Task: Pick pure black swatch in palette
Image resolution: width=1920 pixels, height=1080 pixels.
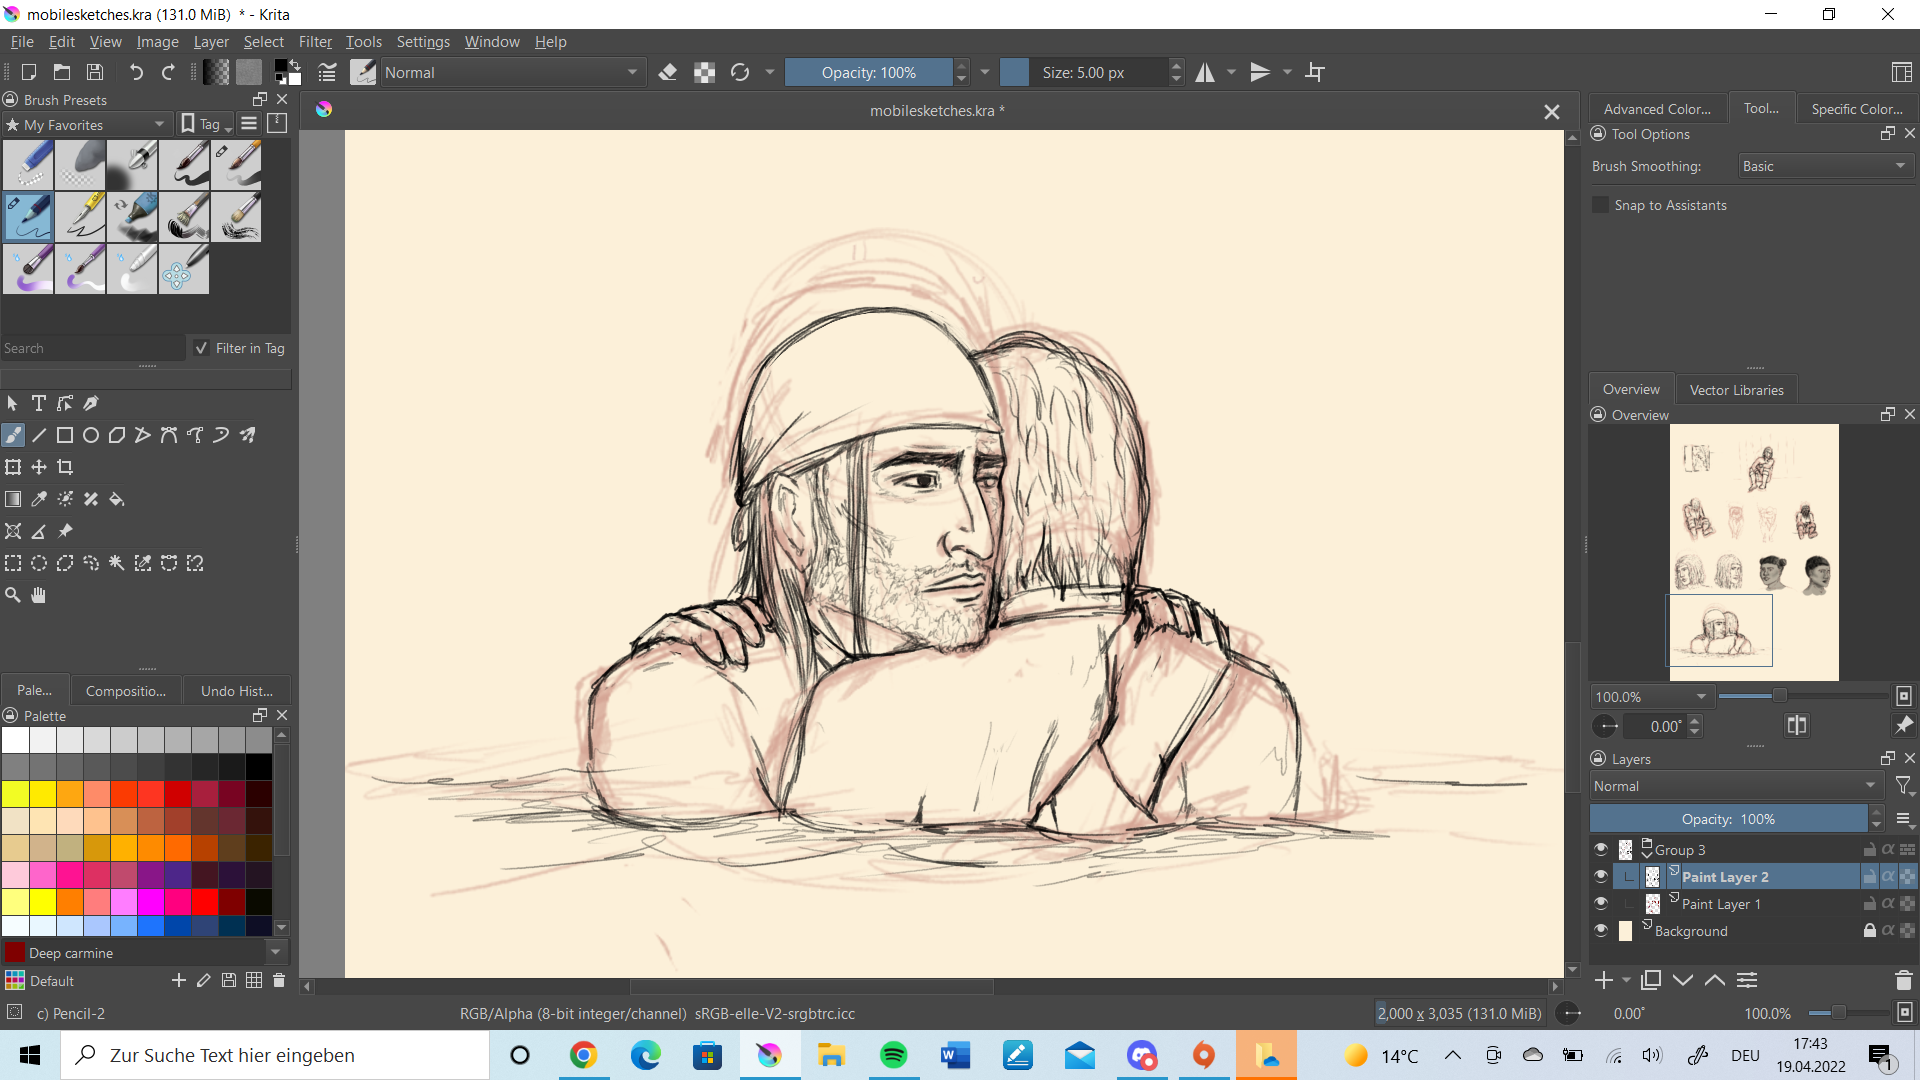Action: tap(258, 767)
